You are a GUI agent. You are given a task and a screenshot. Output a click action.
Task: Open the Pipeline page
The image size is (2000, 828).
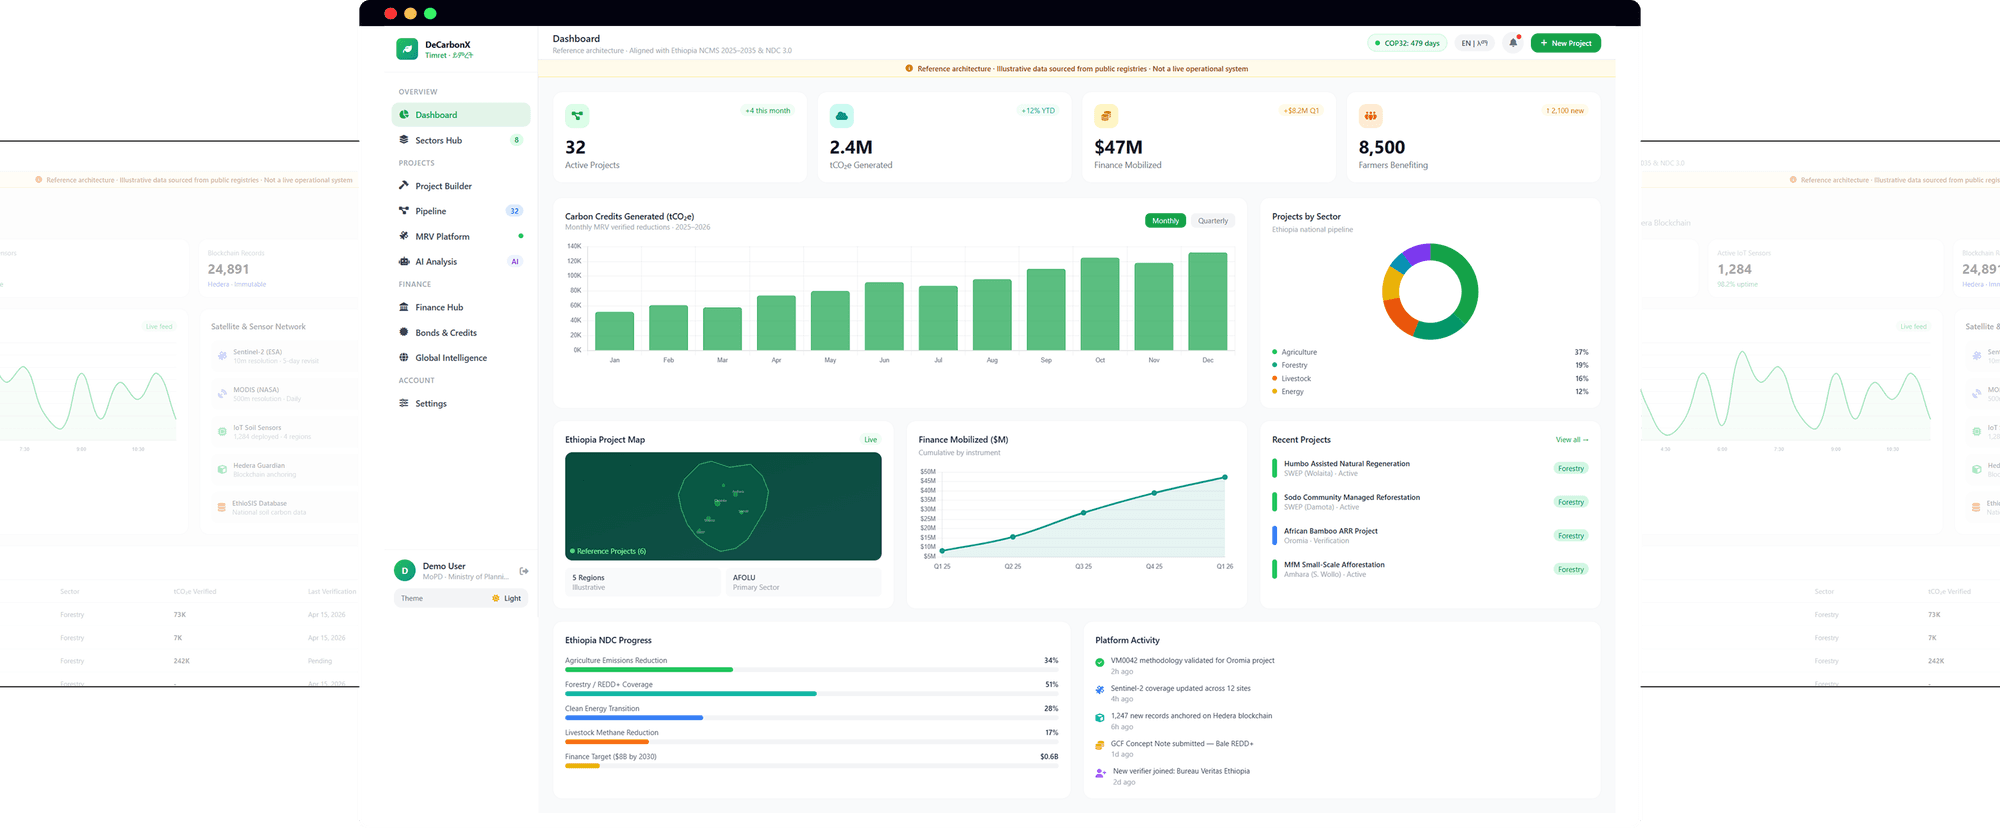pyautogui.click(x=461, y=211)
